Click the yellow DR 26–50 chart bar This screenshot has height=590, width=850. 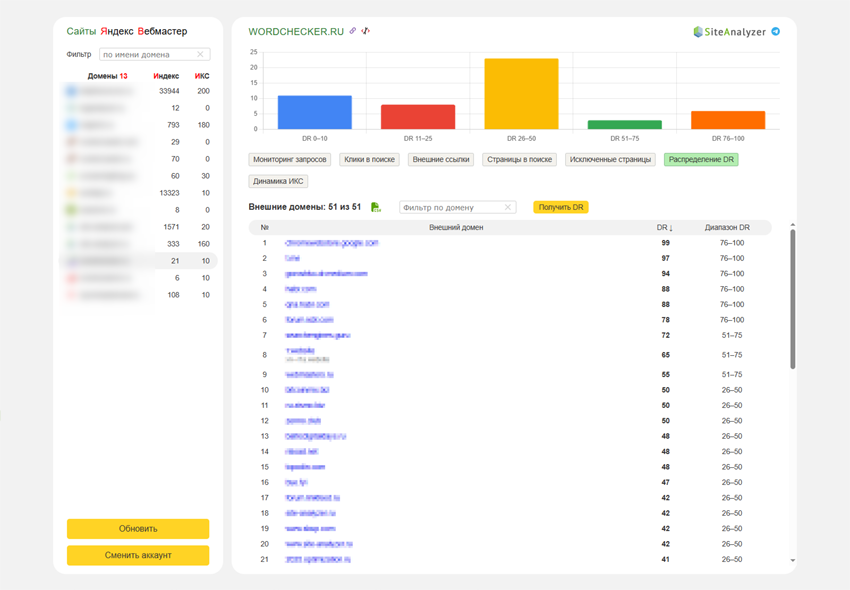click(521, 93)
